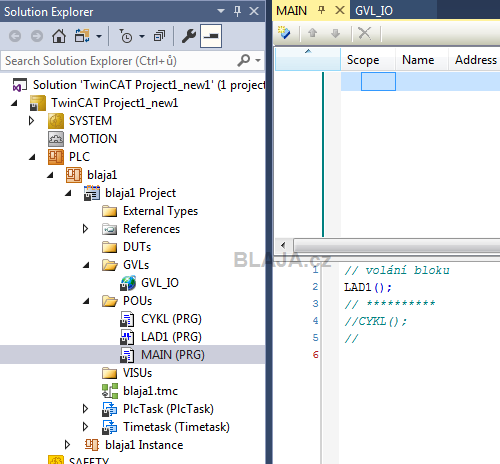Collapse the blaja1 Project node
Screen dimensions: 500x464
point(68,193)
